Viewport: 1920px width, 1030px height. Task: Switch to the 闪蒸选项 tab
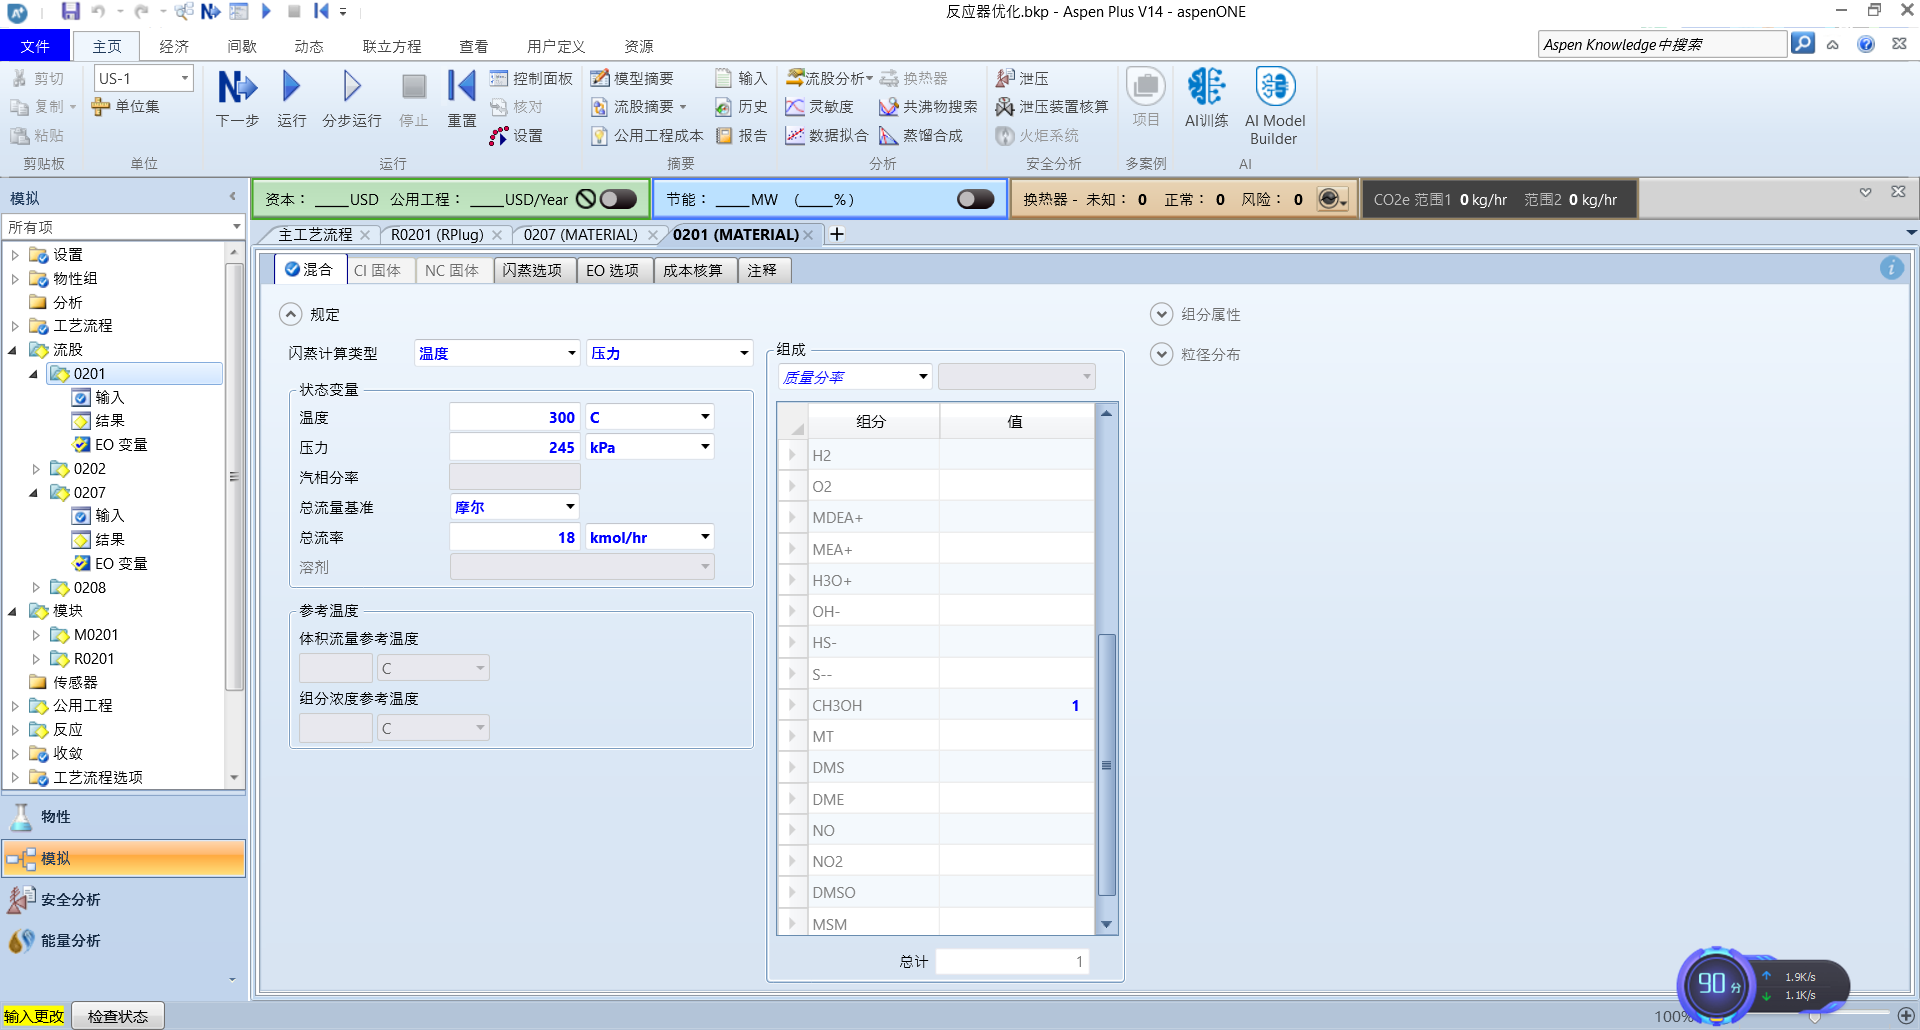point(533,270)
